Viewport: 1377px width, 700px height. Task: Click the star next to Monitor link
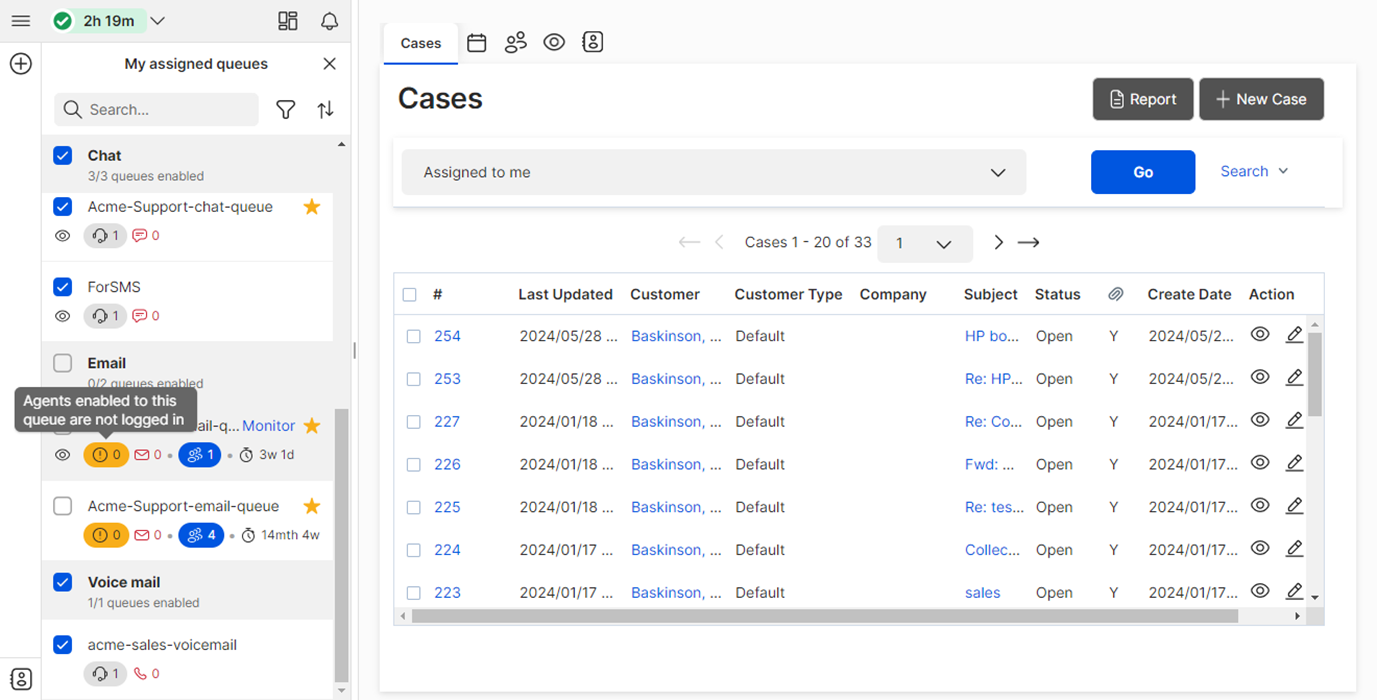tap(312, 426)
